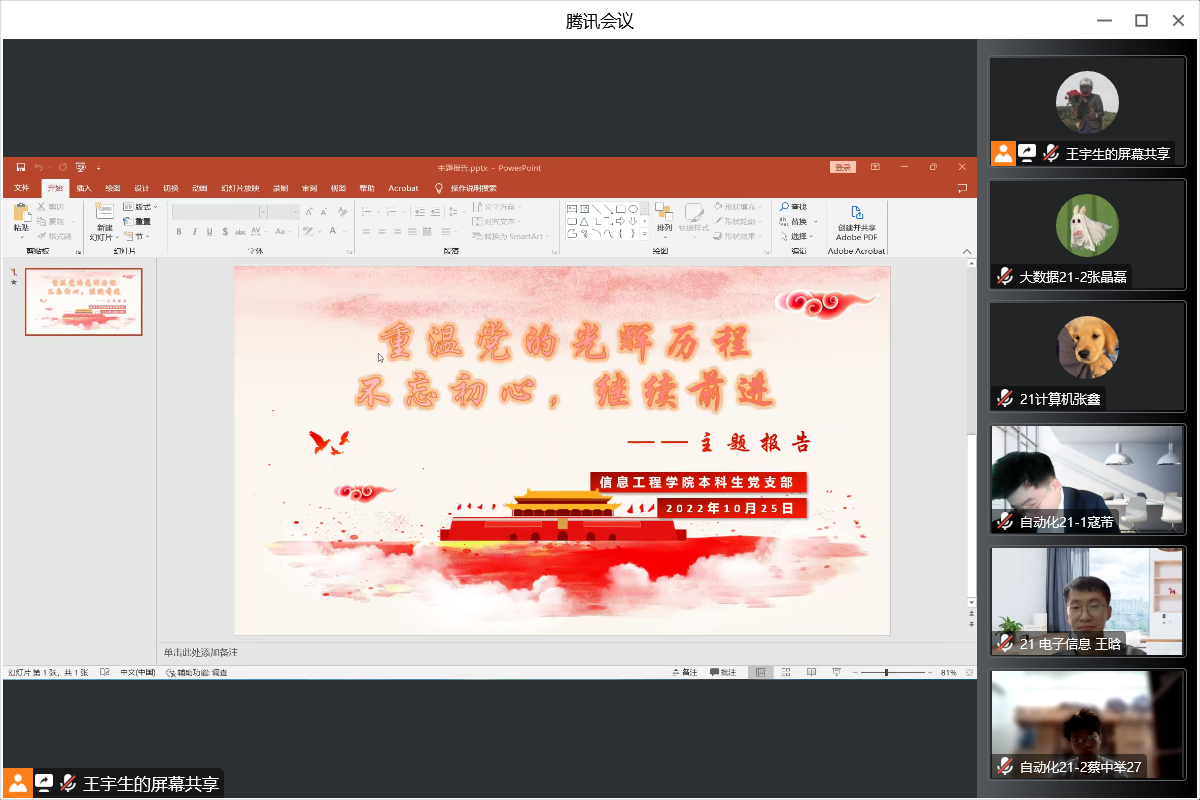Image resolution: width=1200 pixels, height=800 pixels.
Task: Toggle normal view button in status bar
Action: click(x=760, y=673)
